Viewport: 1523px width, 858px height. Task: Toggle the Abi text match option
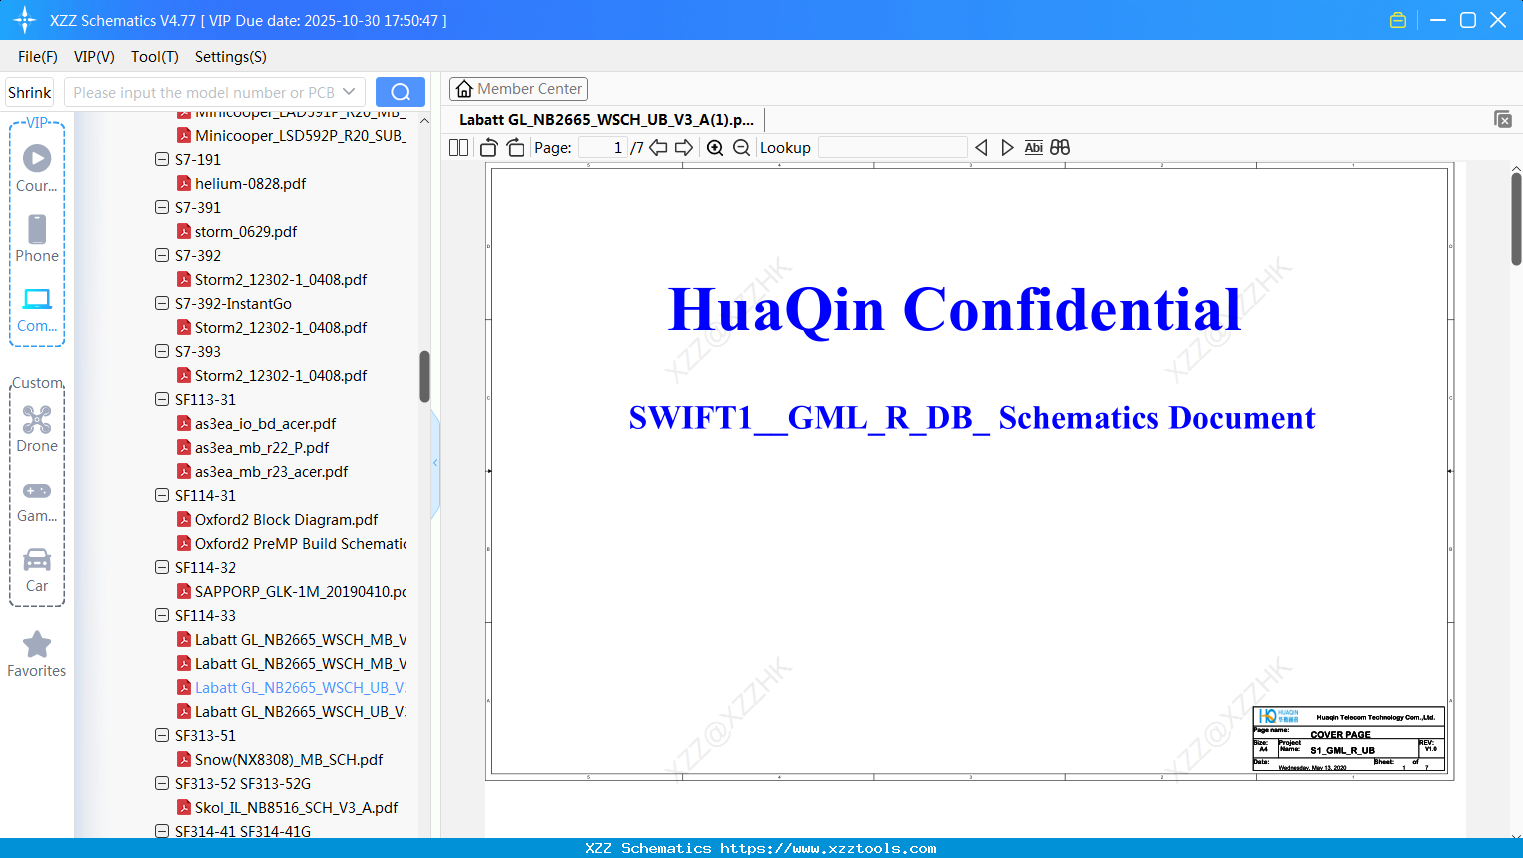tap(1033, 148)
